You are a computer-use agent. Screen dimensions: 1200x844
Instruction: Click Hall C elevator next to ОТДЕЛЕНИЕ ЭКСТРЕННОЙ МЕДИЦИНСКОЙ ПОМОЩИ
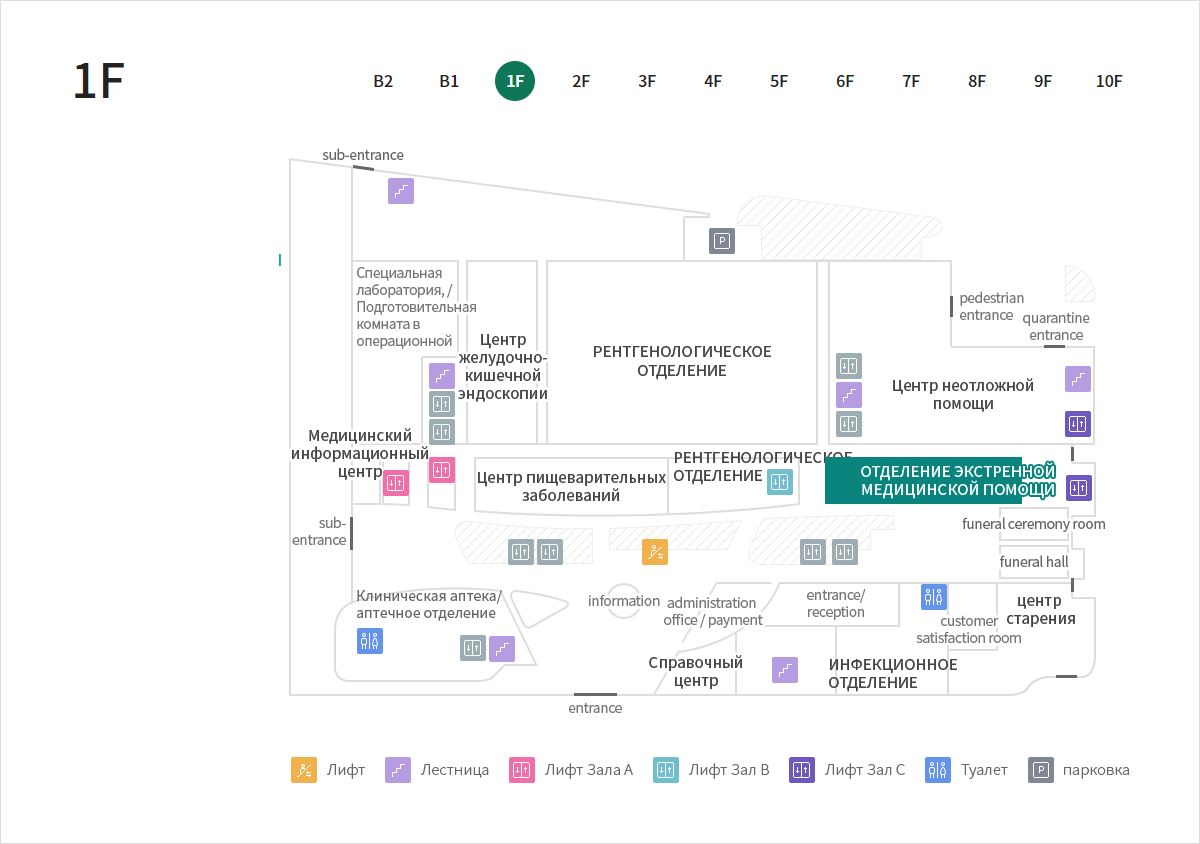click(x=1078, y=488)
